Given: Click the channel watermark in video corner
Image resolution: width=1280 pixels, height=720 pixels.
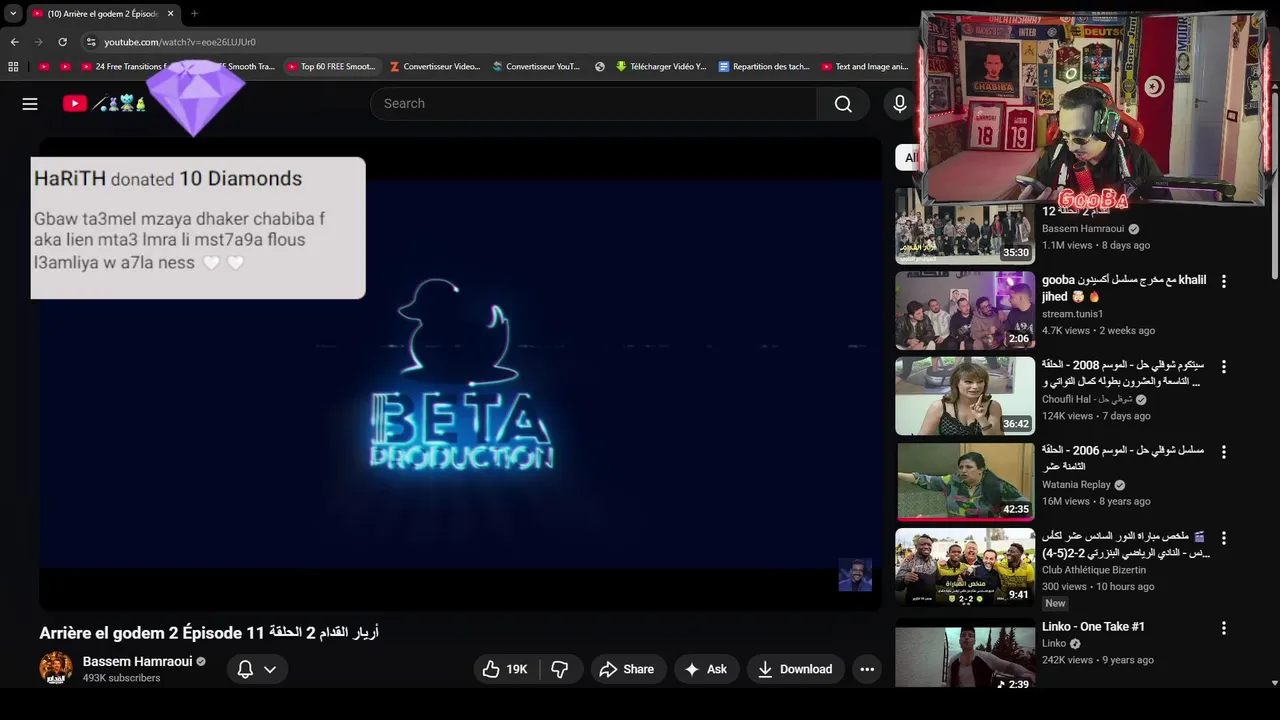Looking at the screenshot, I should pos(855,575).
